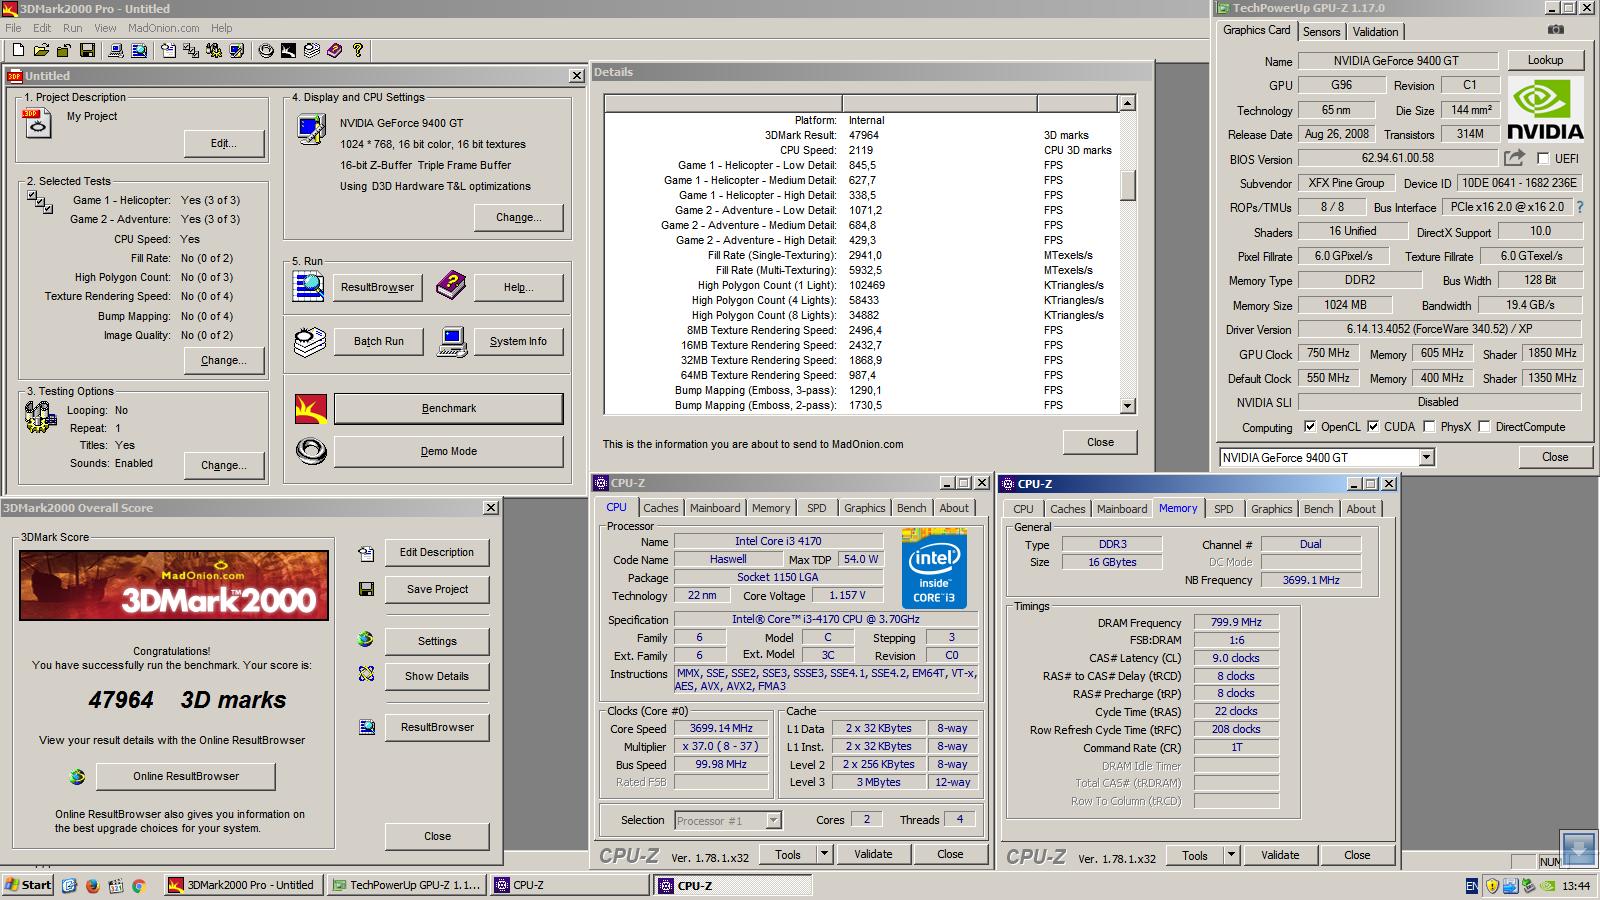This screenshot has width=1600, height=900.
Task: Click the EN language indicator in taskbar
Action: 1471,886
